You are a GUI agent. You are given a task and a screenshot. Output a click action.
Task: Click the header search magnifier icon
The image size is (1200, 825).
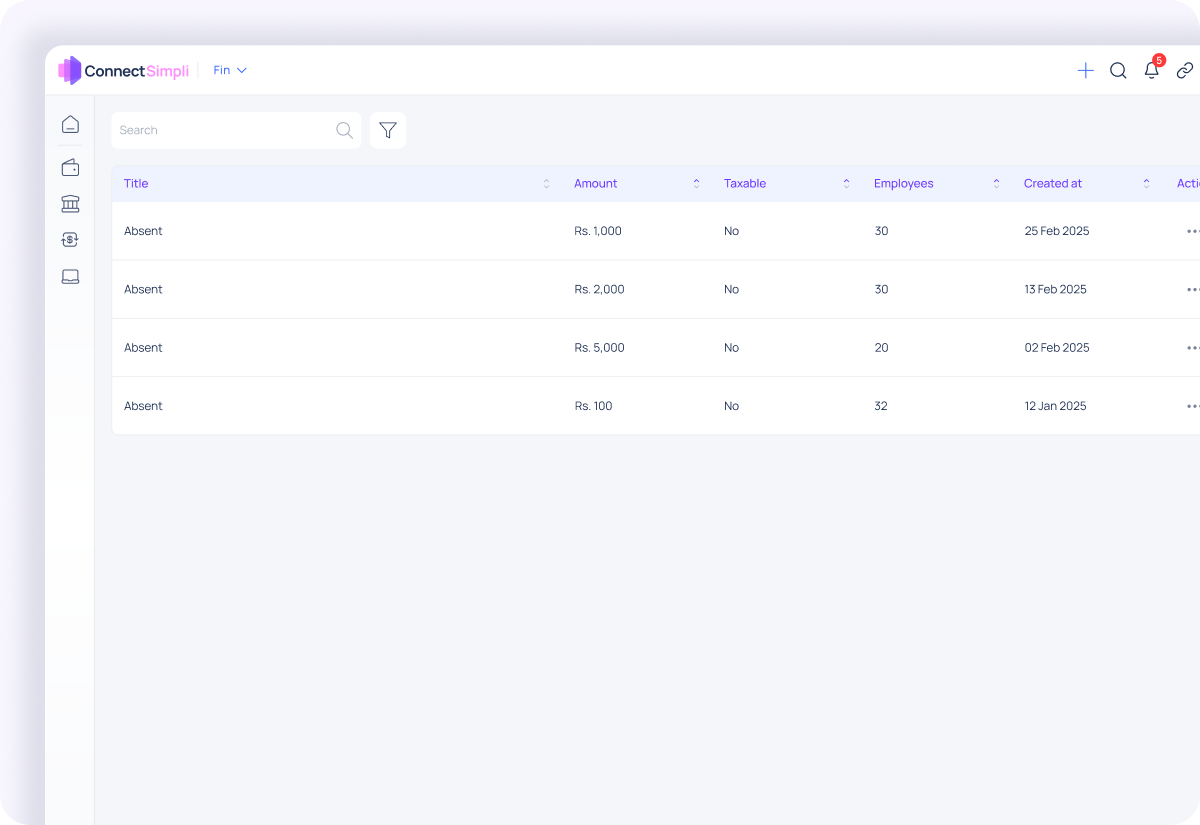click(x=1118, y=71)
